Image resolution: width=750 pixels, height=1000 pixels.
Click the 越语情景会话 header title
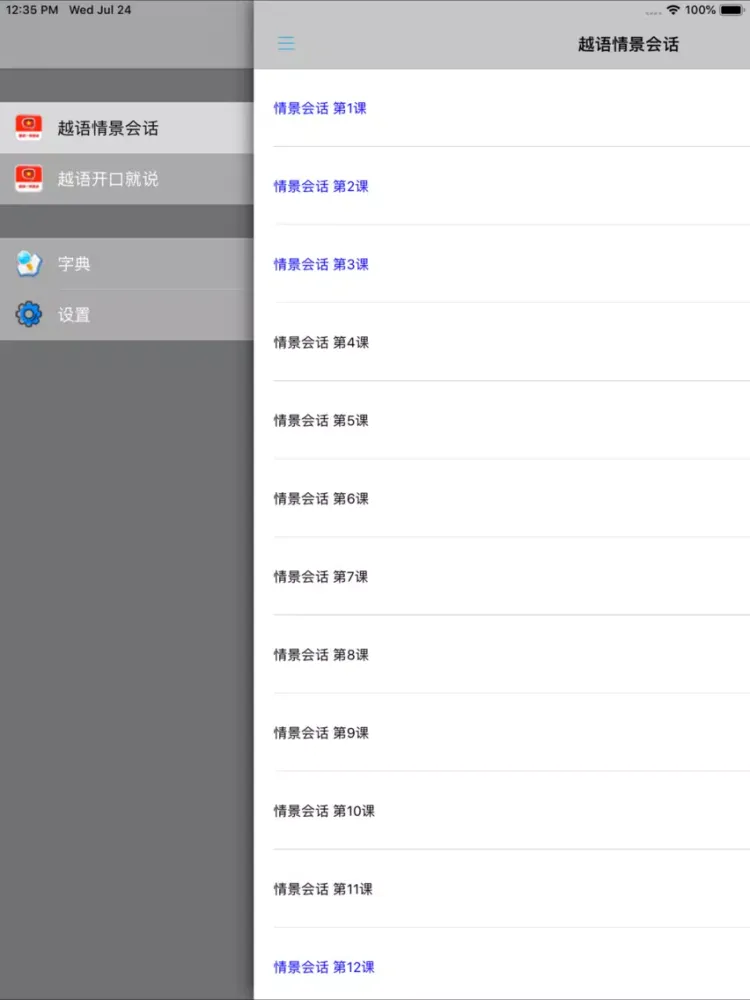click(628, 44)
